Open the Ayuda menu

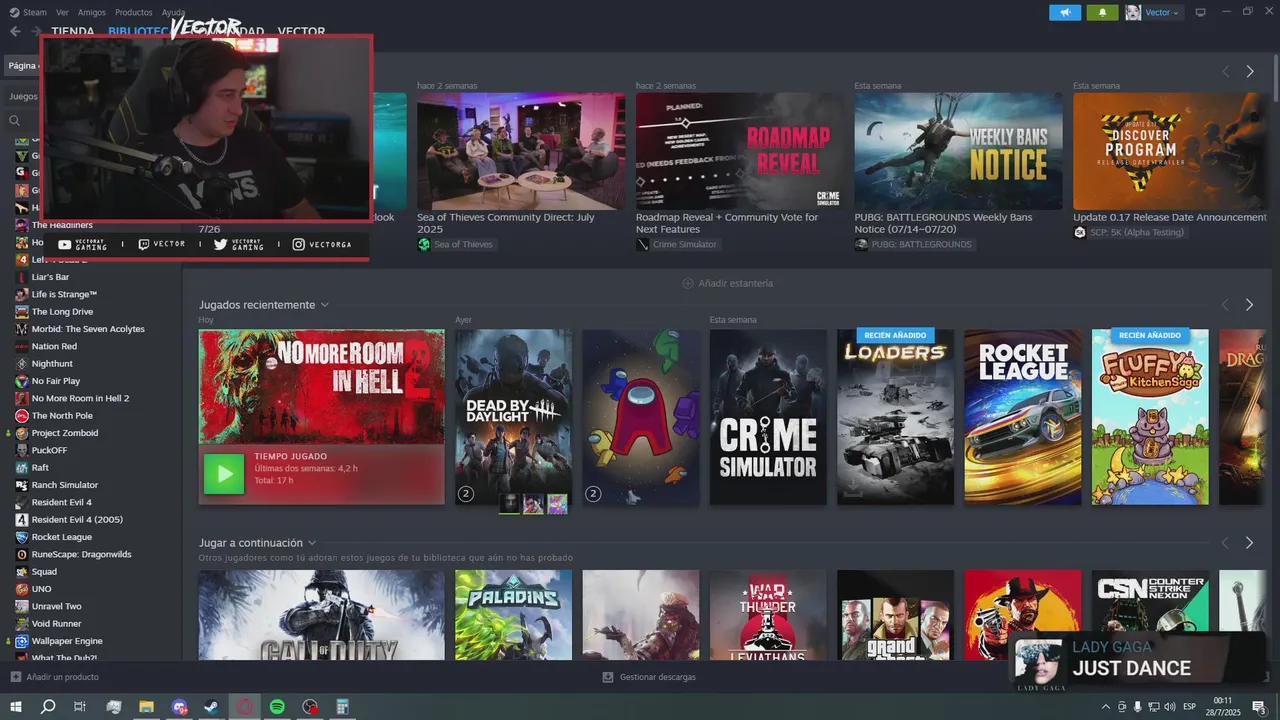click(x=173, y=12)
